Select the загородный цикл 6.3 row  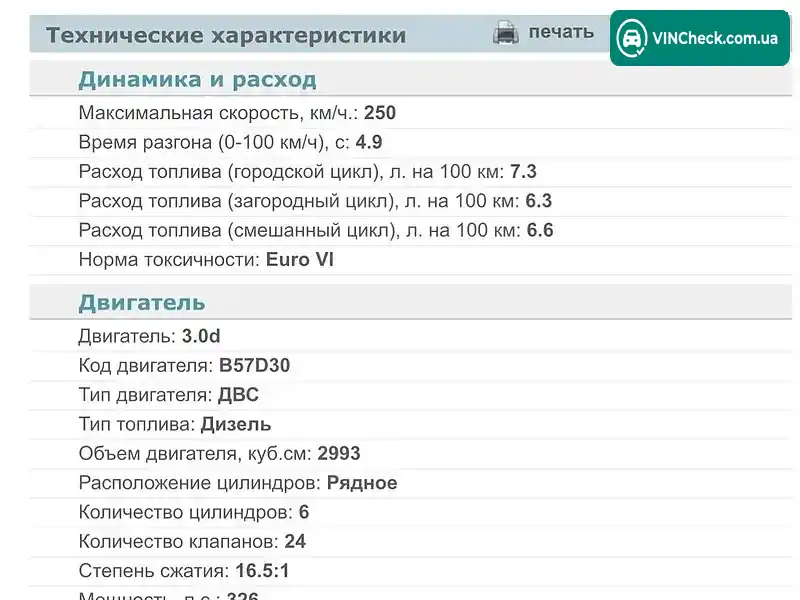[x=411, y=201]
